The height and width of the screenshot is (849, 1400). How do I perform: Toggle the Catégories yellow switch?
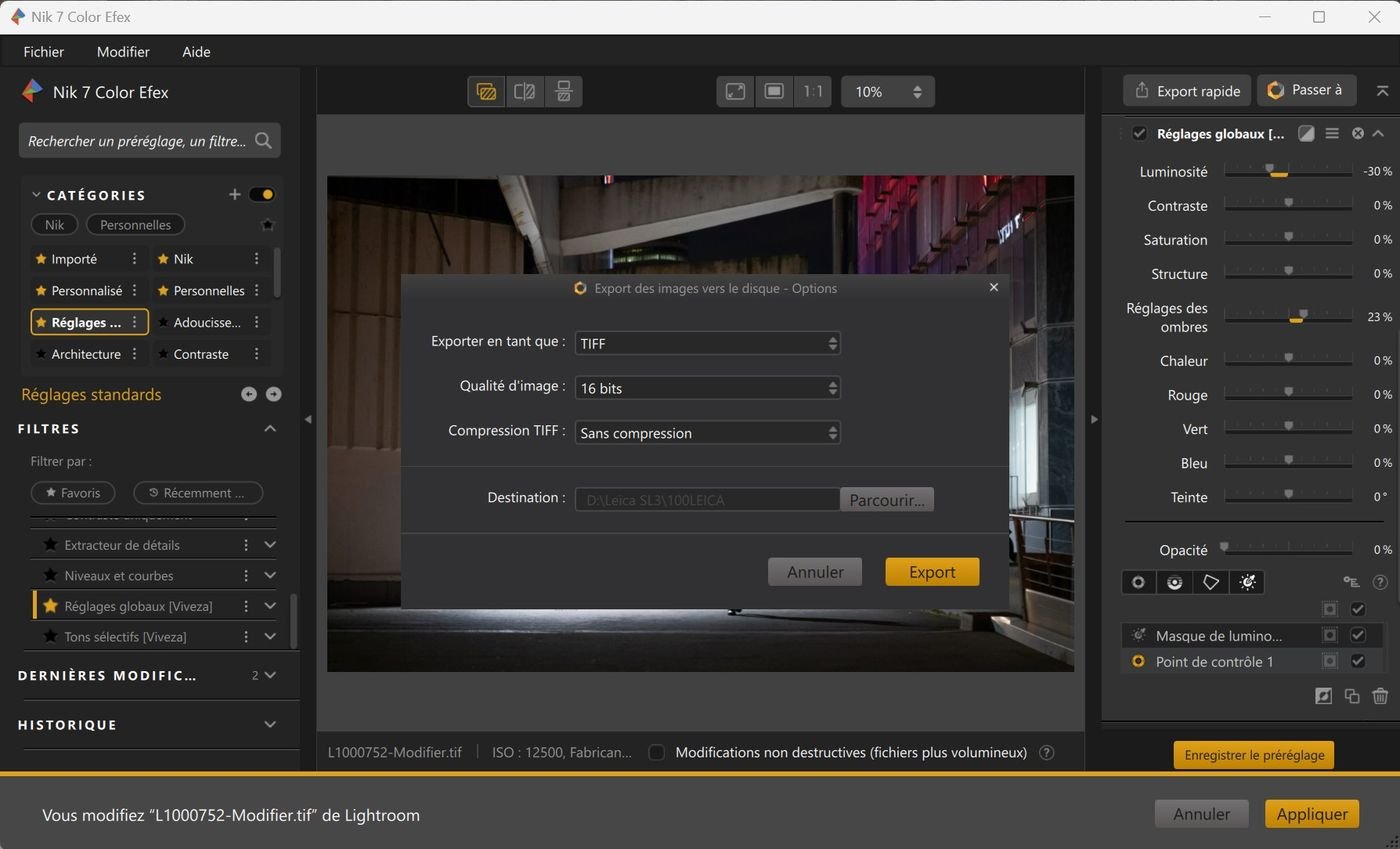tap(262, 194)
